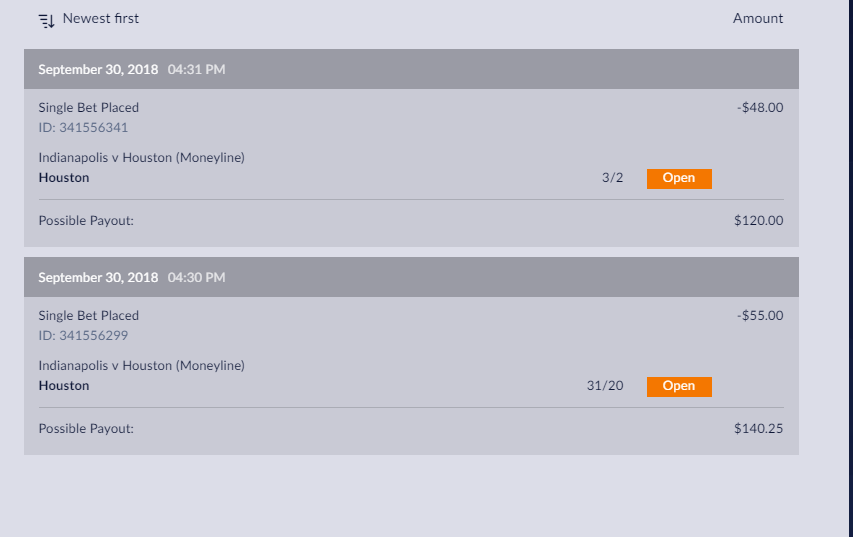The width and height of the screenshot is (853, 537).
Task: Open the Newest first sort option
Action: pos(101,18)
